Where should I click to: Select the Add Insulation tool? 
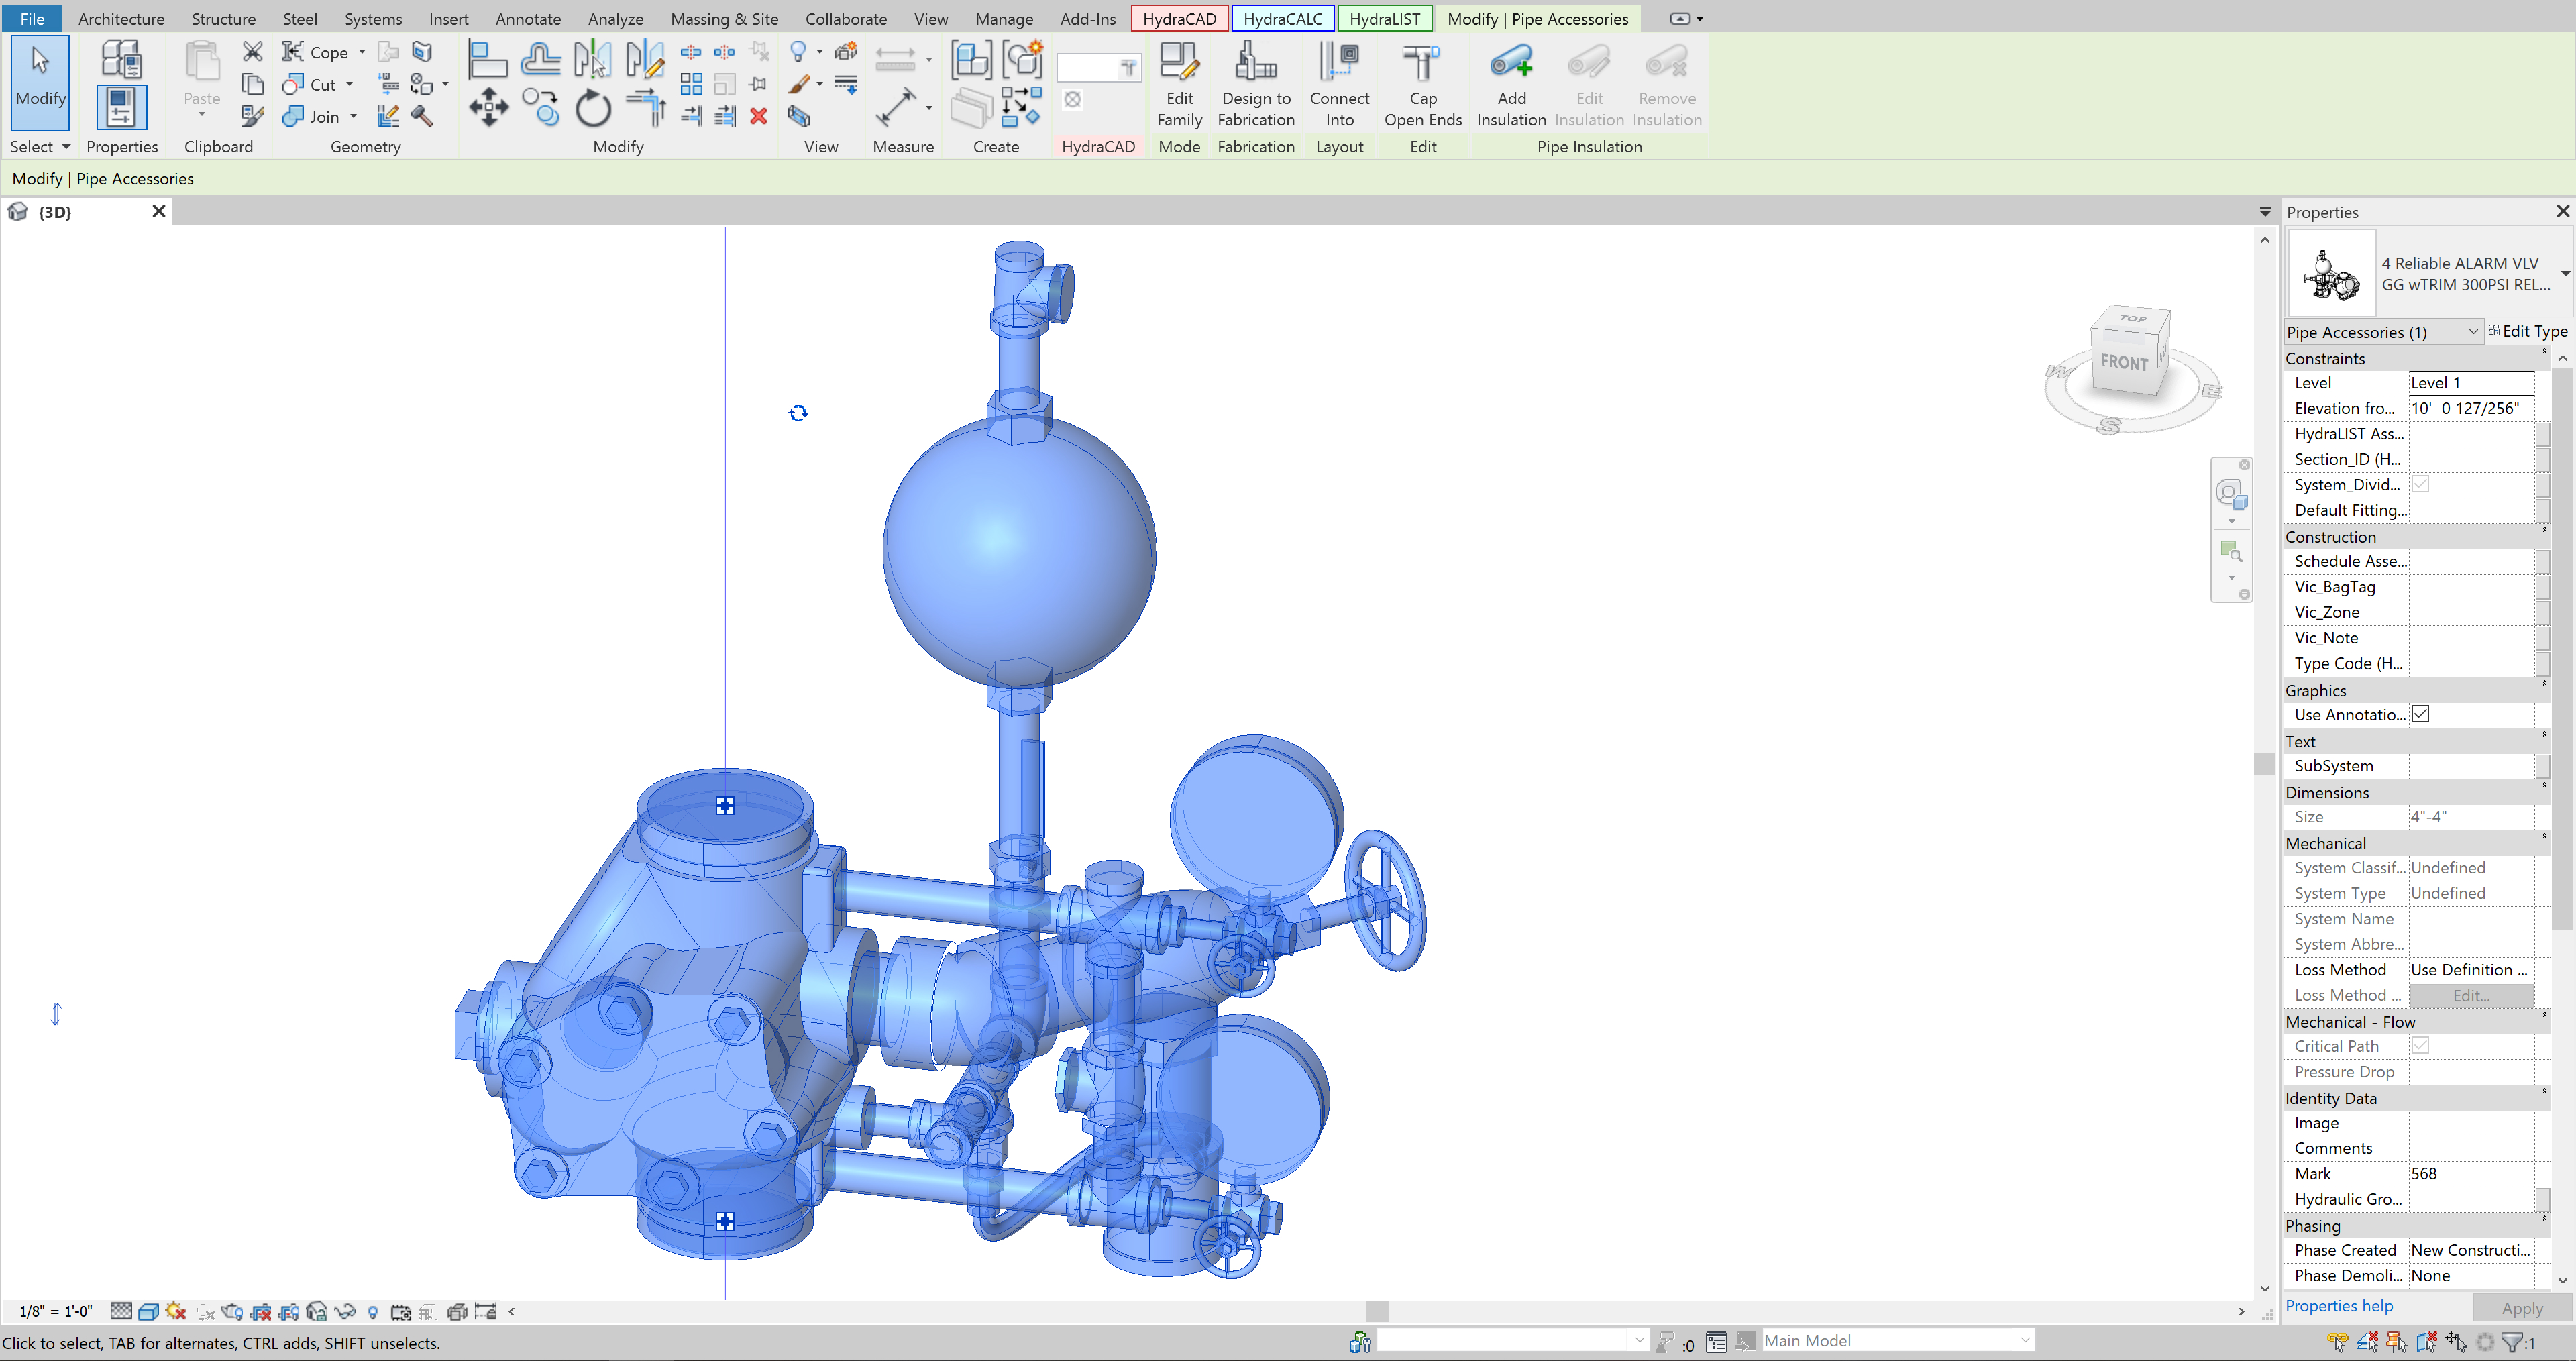[1511, 85]
